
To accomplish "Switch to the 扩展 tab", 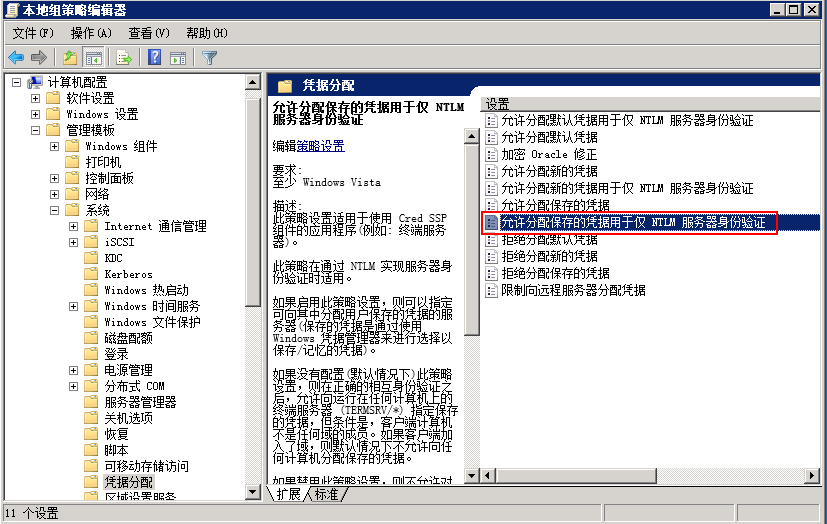I will click(289, 494).
